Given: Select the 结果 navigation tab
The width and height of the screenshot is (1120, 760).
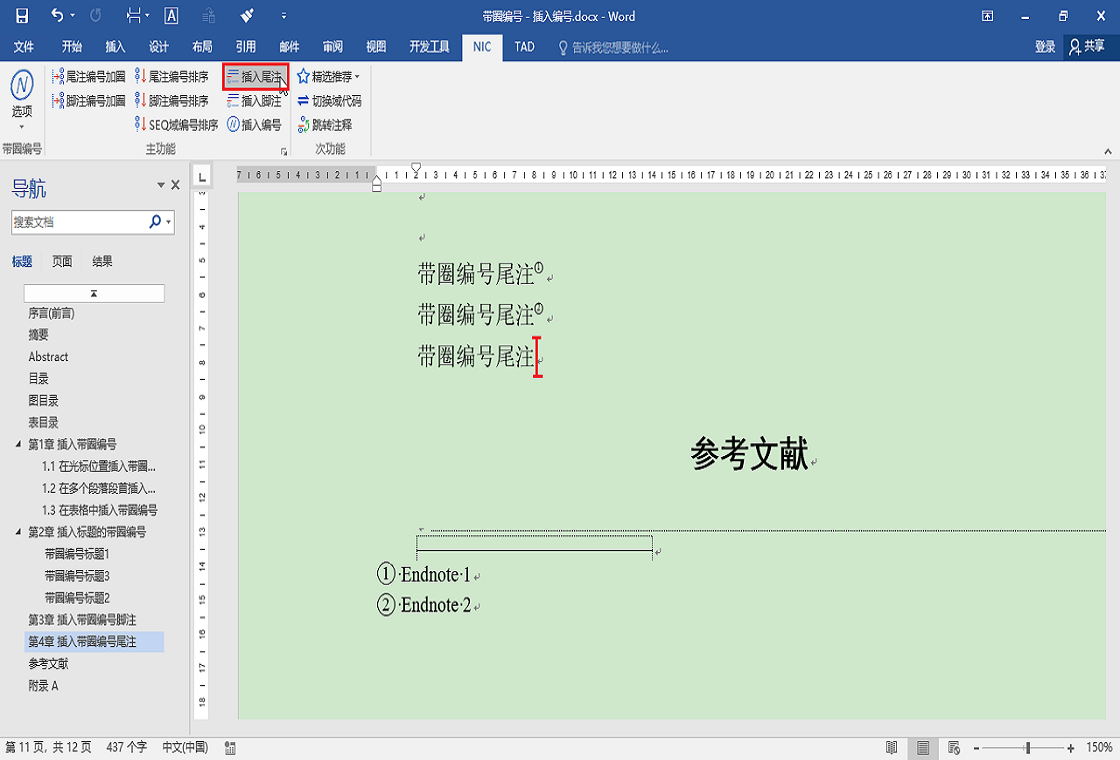Looking at the screenshot, I should [x=102, y=261].
